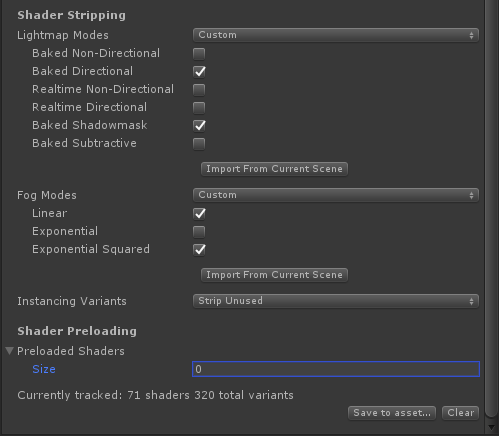Disable Linear fog mode checkbox

[x=199, y=214]
